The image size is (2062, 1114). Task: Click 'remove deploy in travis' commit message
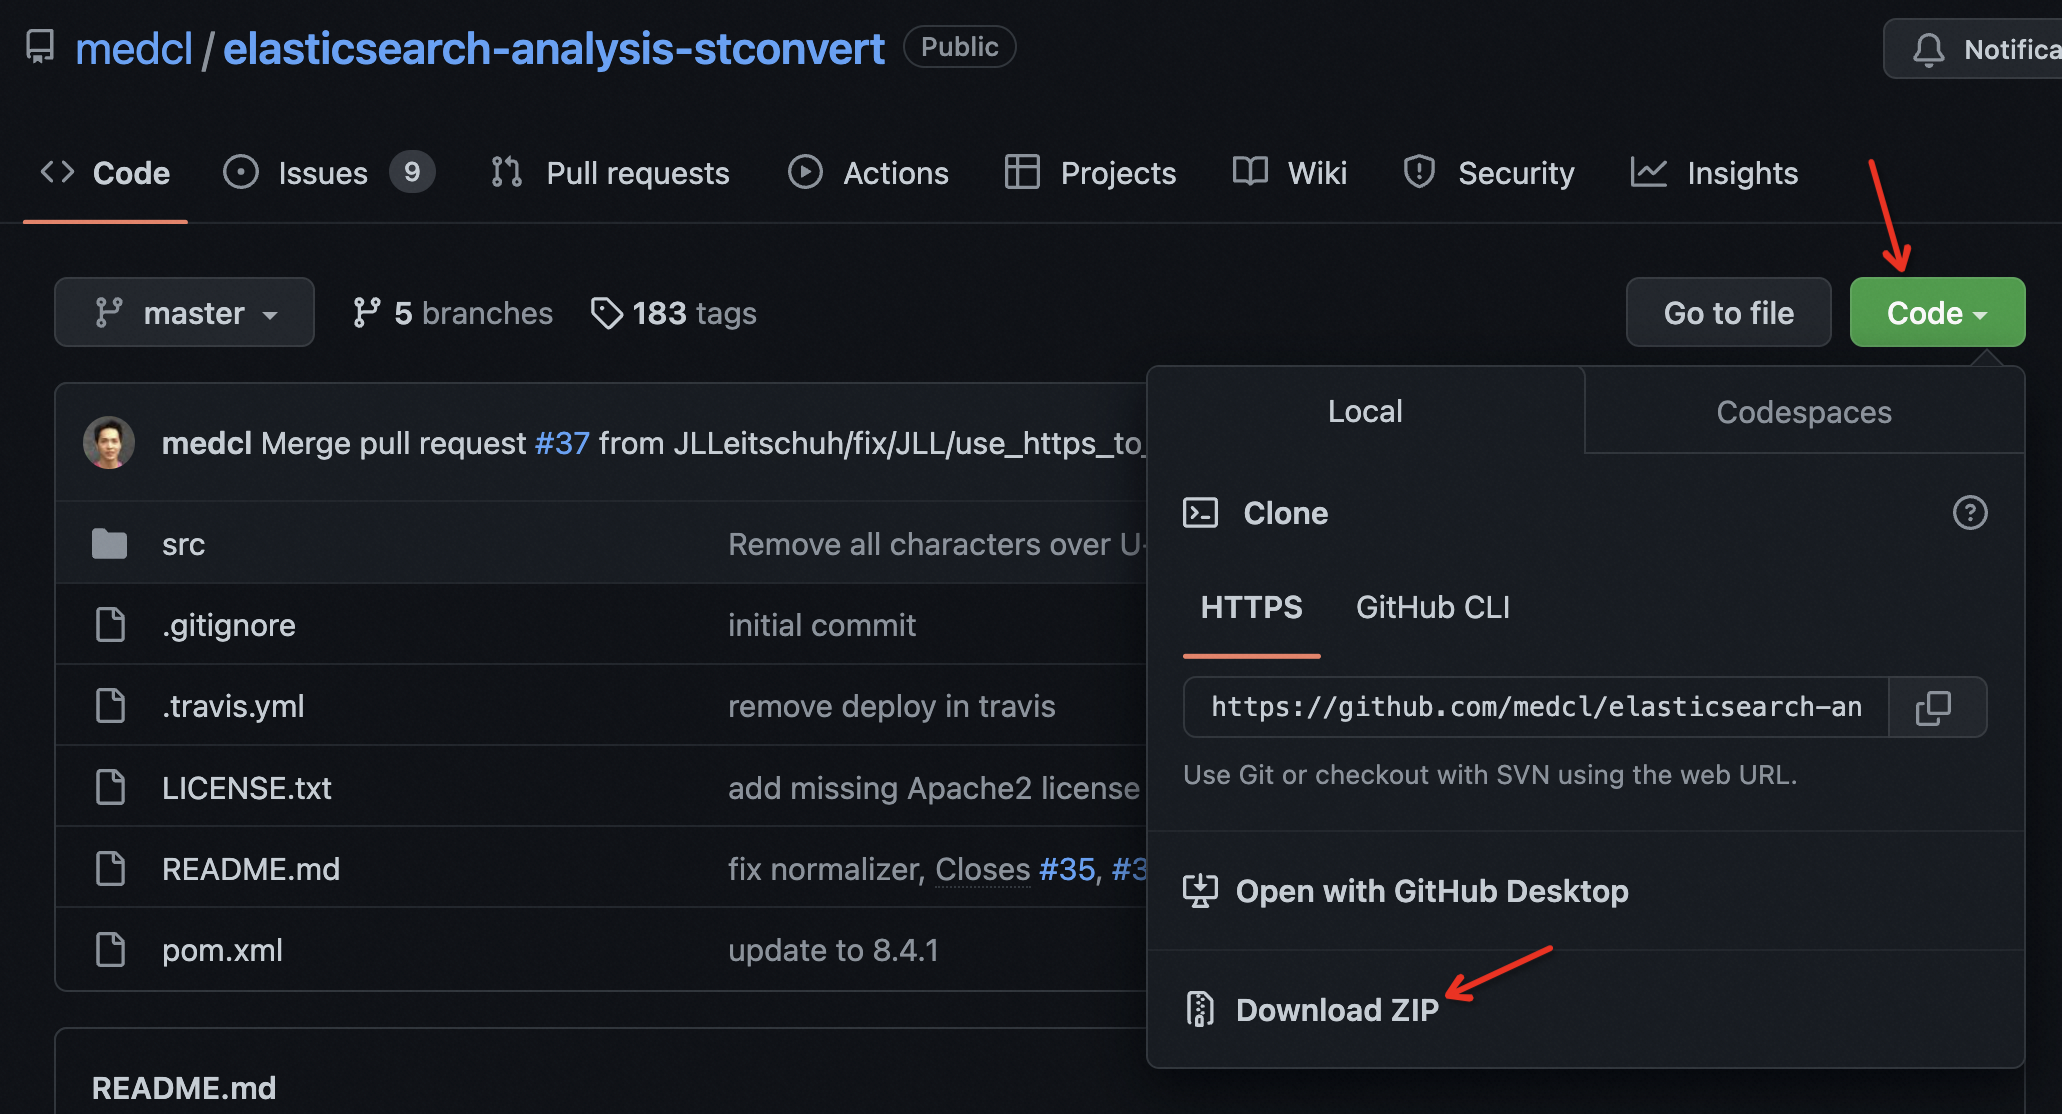click(892, 706)
